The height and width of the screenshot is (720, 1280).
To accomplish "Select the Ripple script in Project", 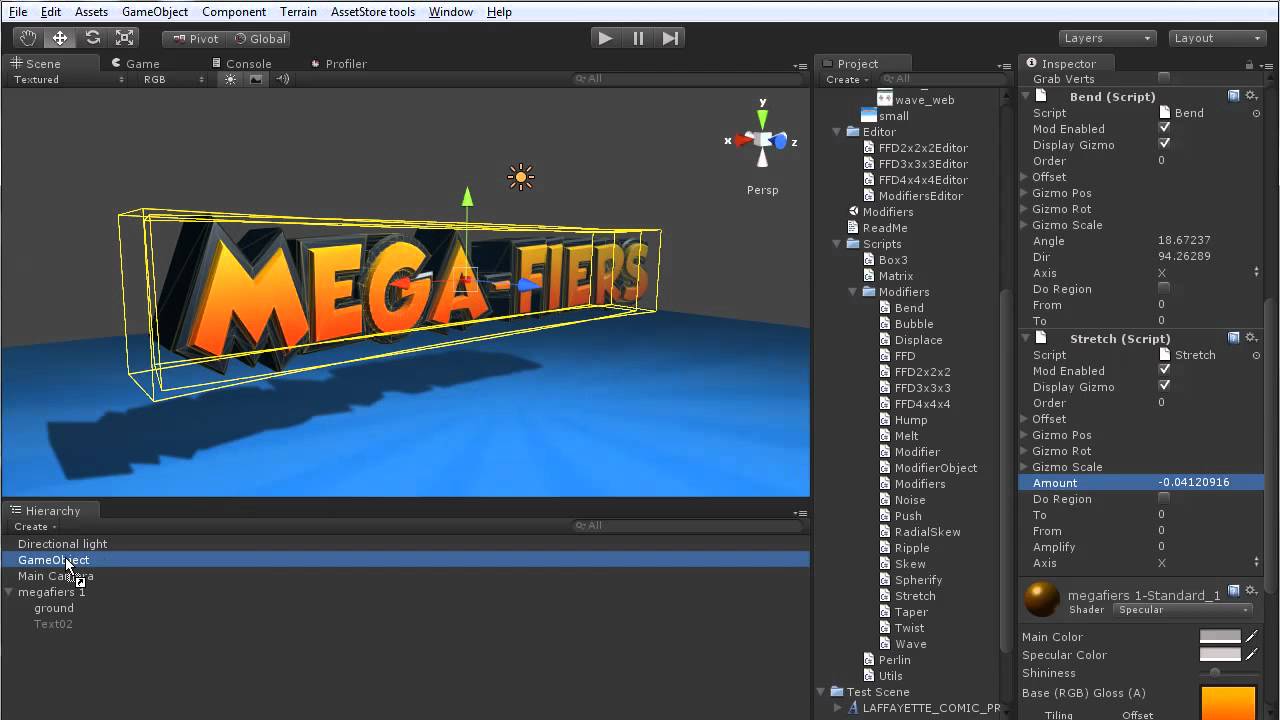I will click(x=911, y=548).
